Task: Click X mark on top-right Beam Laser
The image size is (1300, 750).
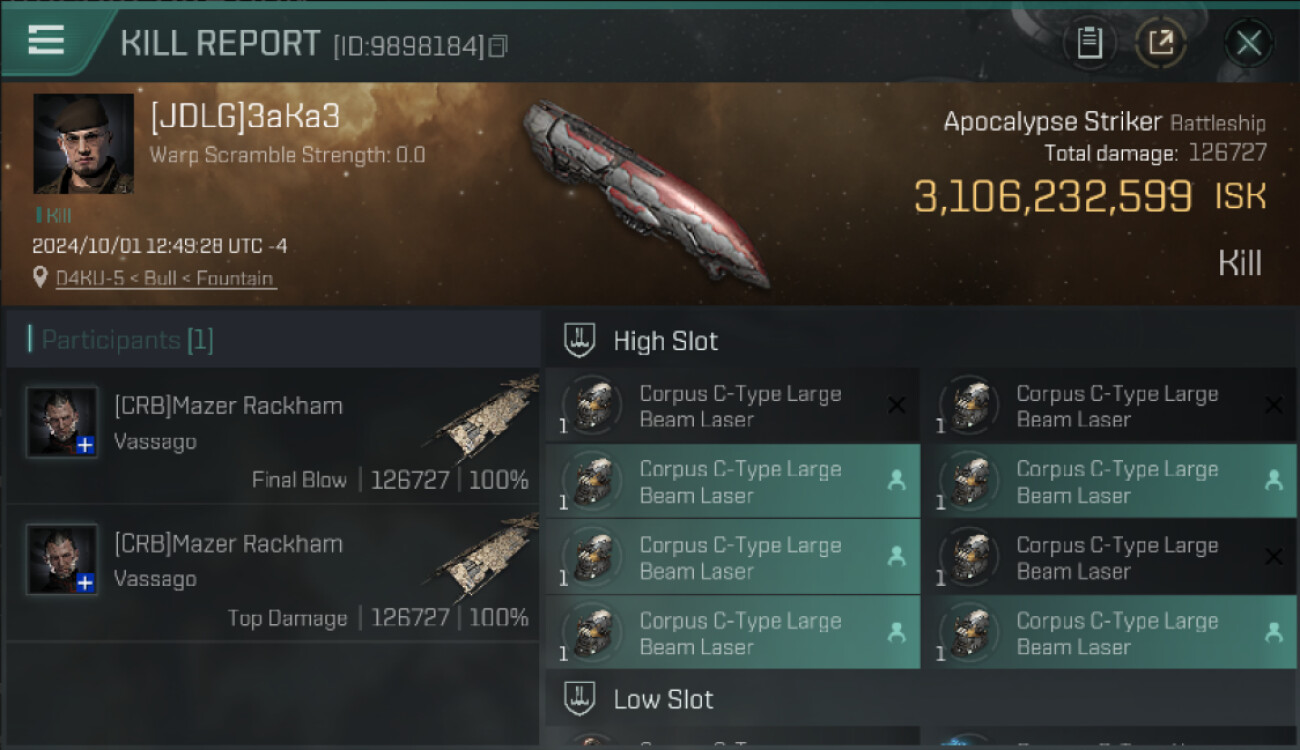Action: (x=1273, y=405)
